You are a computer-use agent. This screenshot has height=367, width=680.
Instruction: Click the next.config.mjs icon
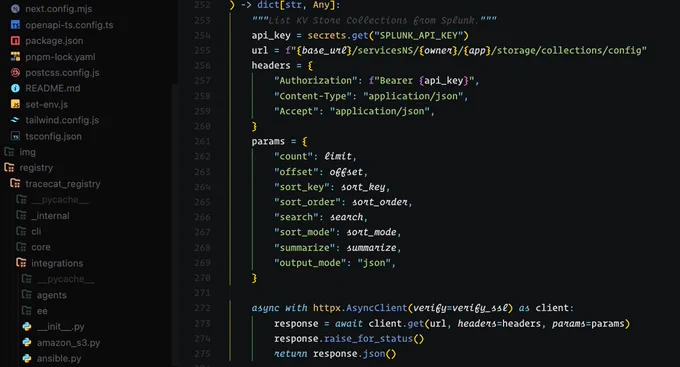pos(15,9)
